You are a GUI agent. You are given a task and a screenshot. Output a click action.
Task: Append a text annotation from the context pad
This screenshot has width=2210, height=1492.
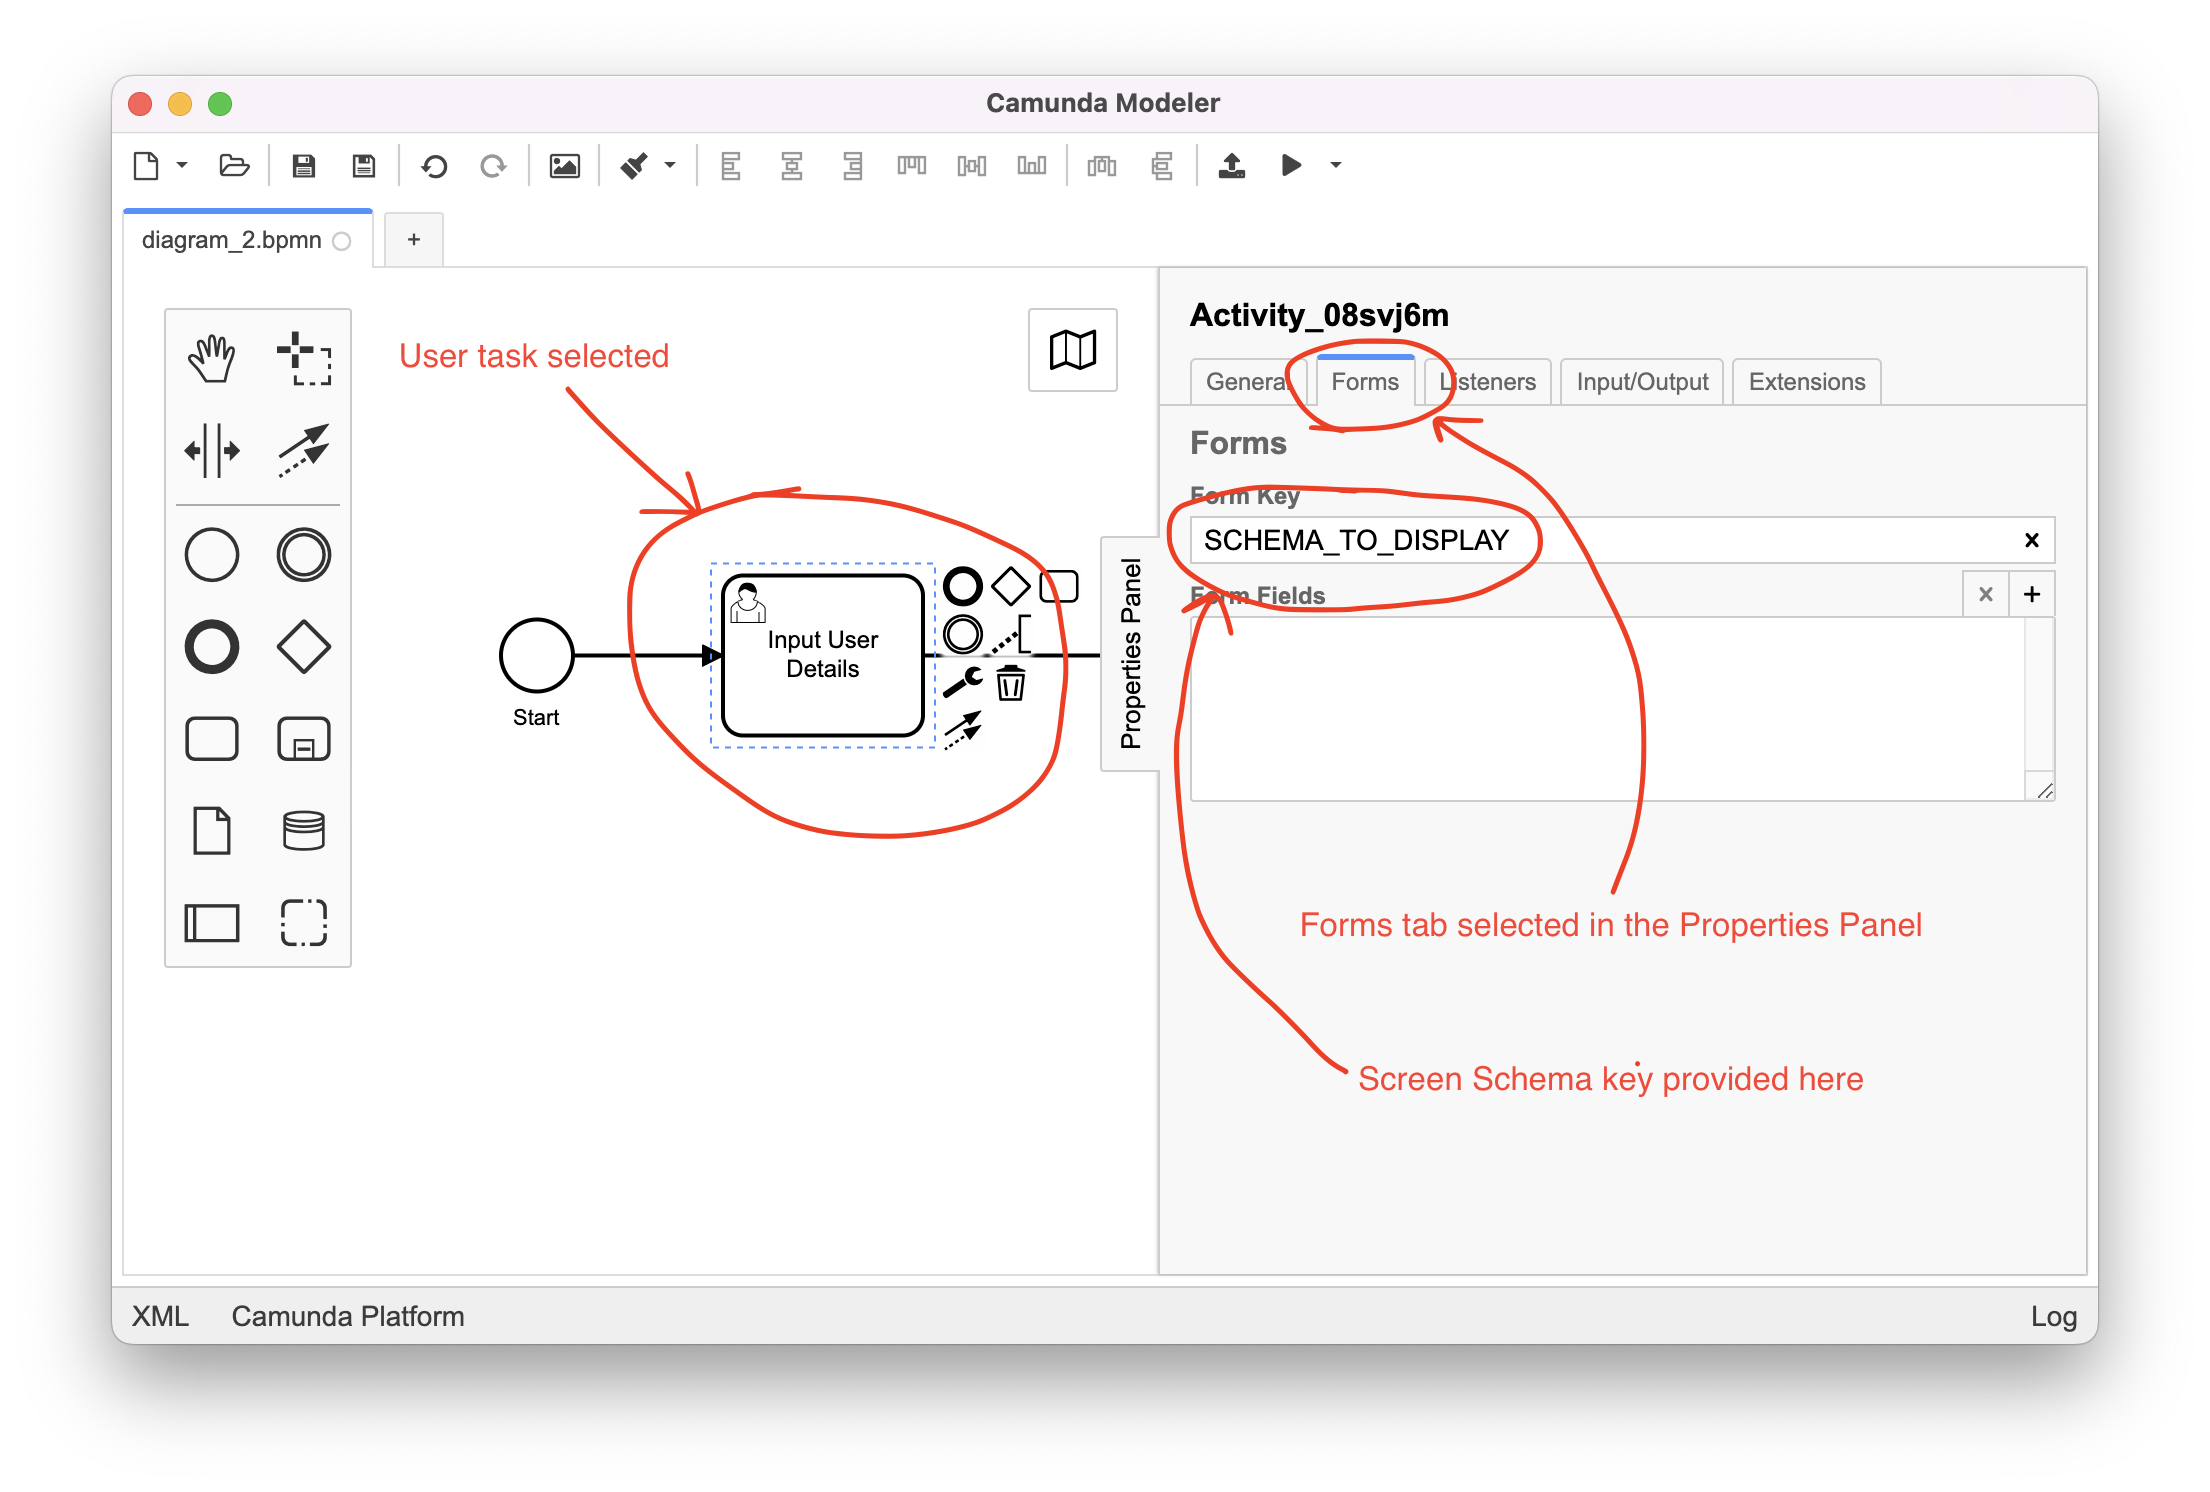tap(1011, 634)
